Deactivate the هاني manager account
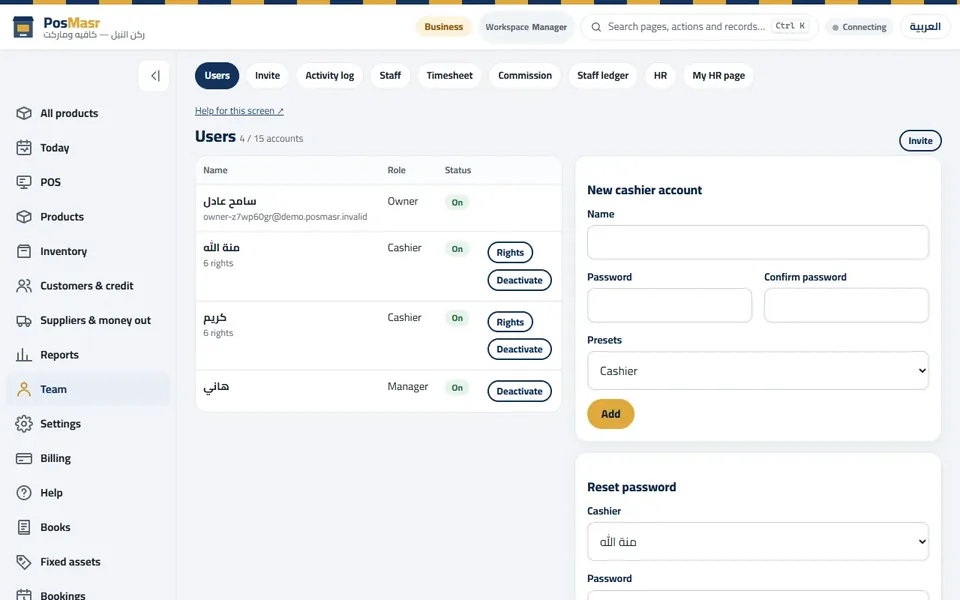Screen dimensions: 960x600 519,391
